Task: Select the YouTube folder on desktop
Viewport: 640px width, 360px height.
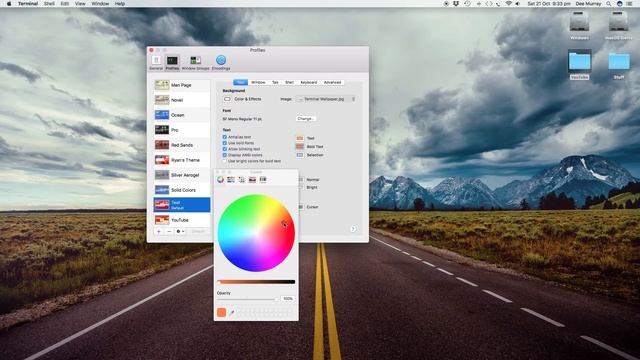Action: [580, 64]
